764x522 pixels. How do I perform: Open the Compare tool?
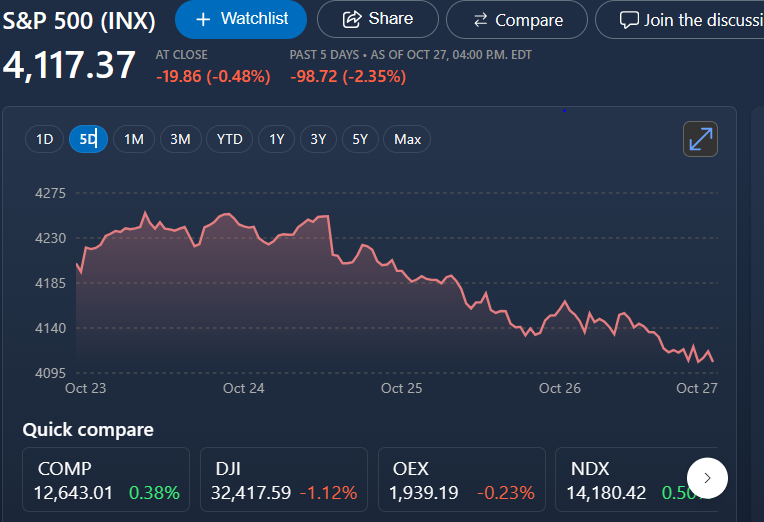pyautogui.click(x=516, y=20)
